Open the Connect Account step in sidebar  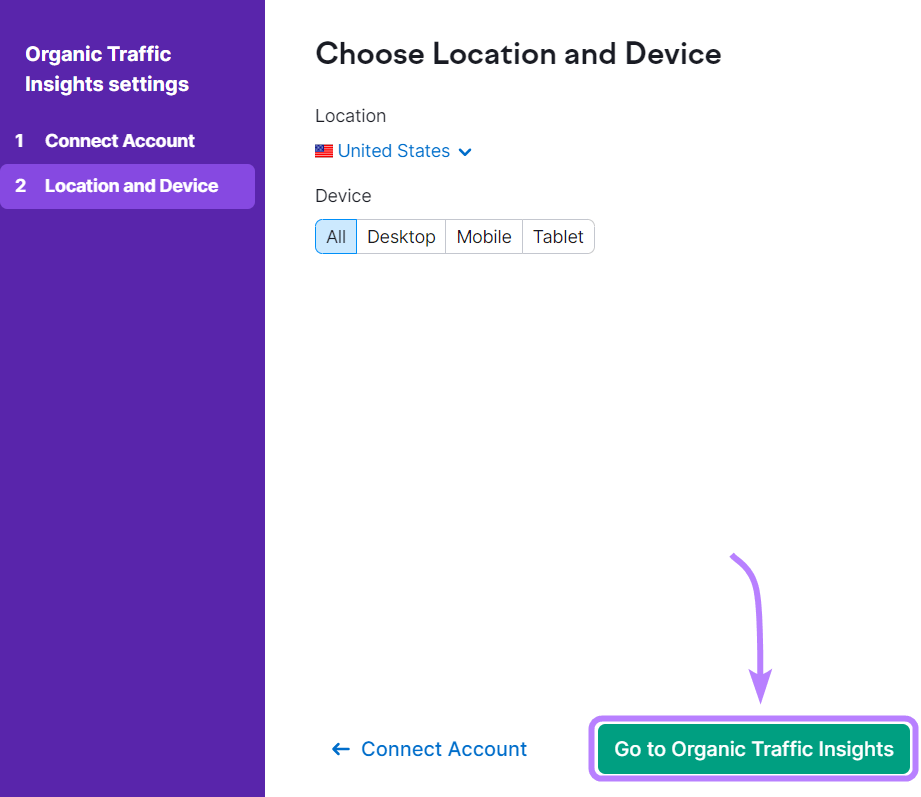118,141
